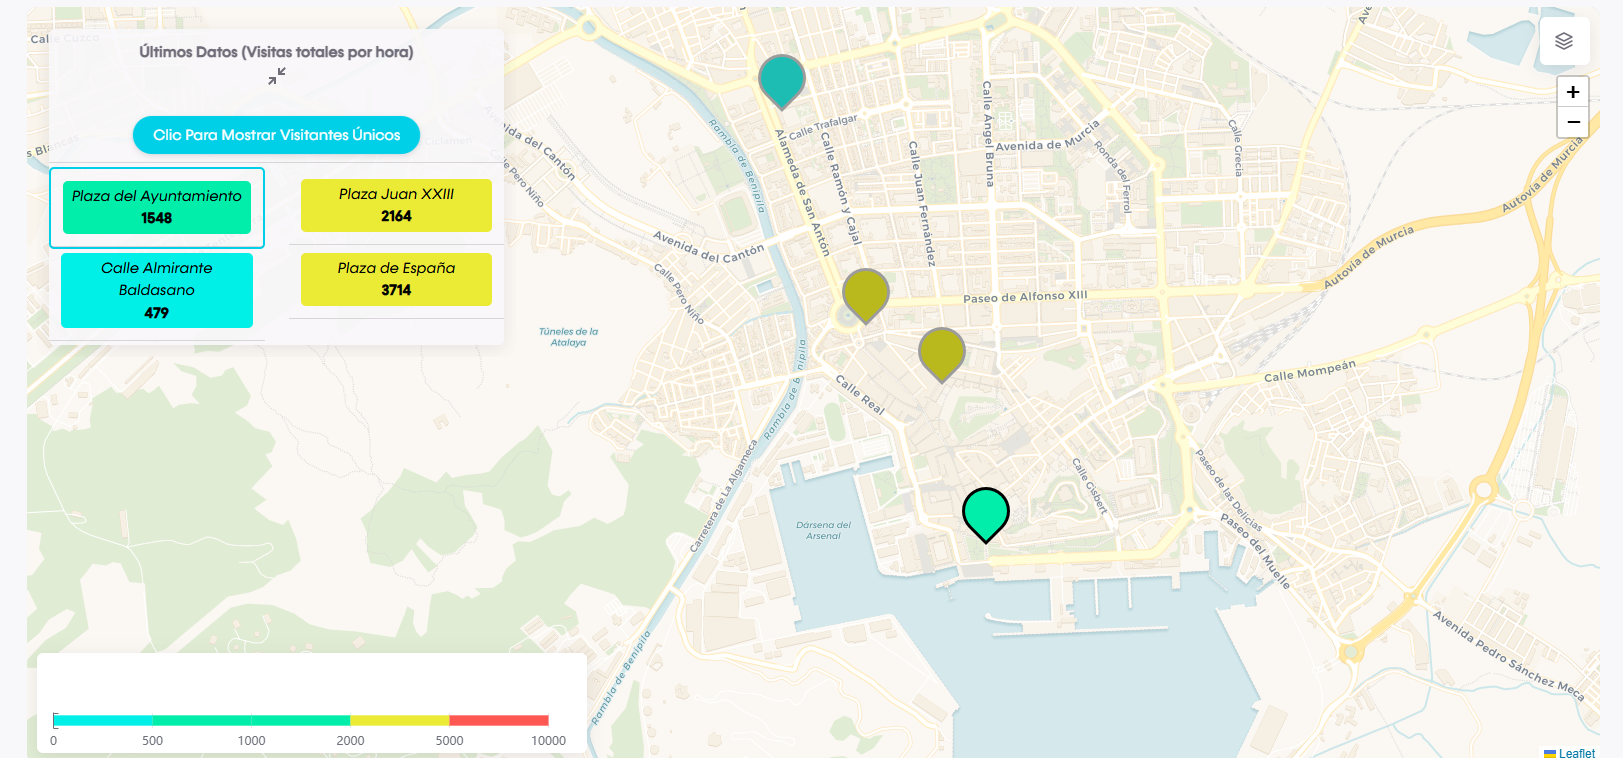This screenshot has width=1623, height=758.
Task: Click the red 5000-10000 legend segment
Action: click(499, 720)
